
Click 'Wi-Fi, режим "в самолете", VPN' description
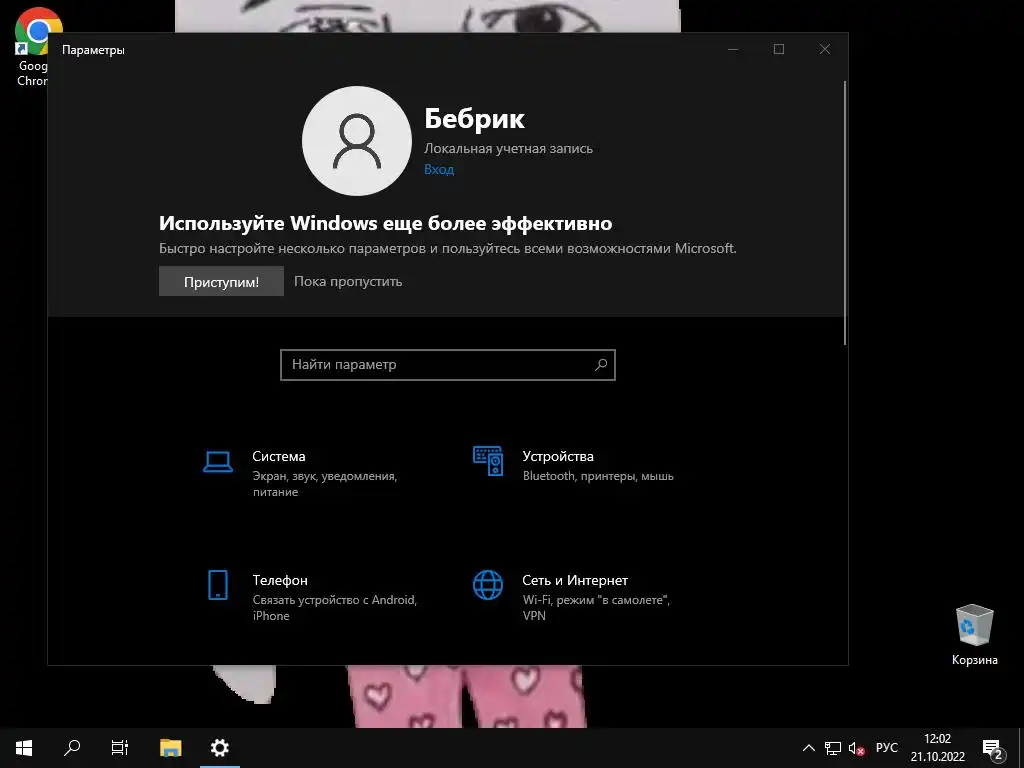596,607
